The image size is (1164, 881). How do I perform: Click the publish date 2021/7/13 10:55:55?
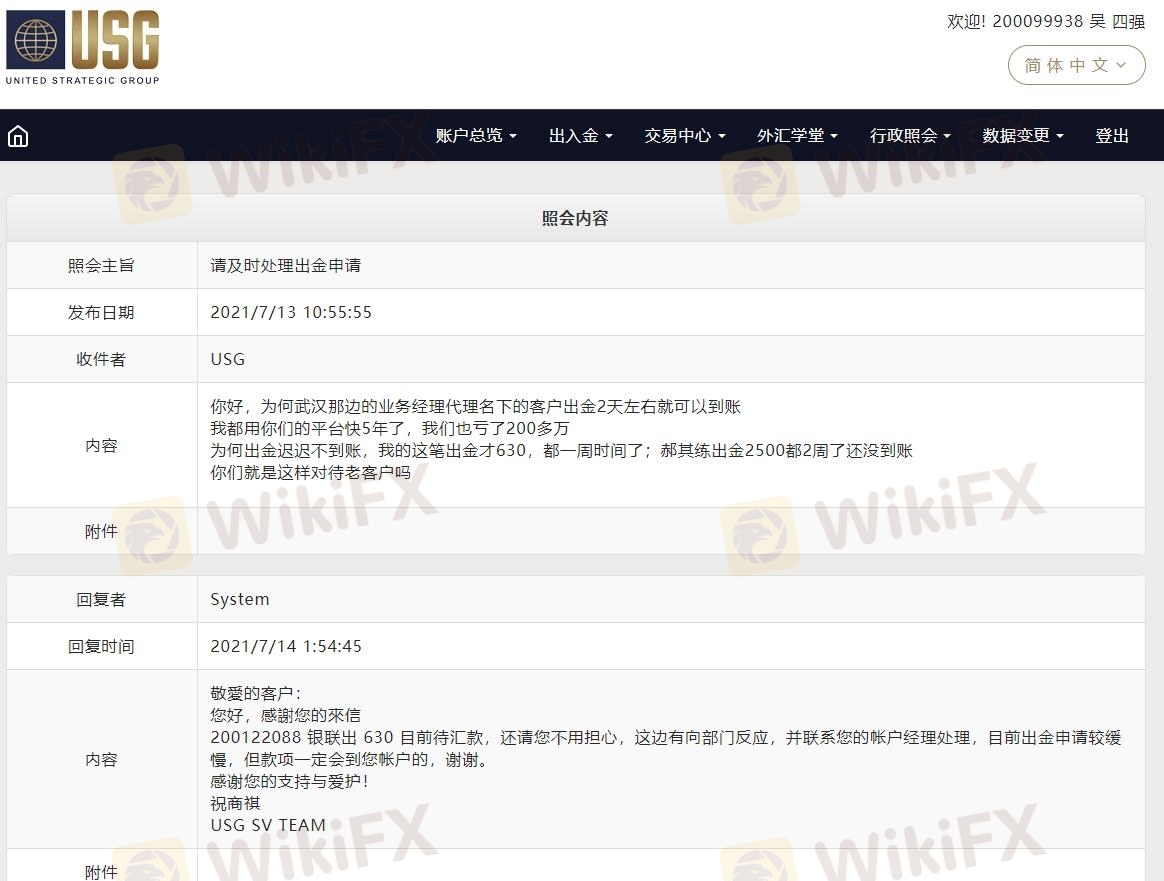click(291, 312)
